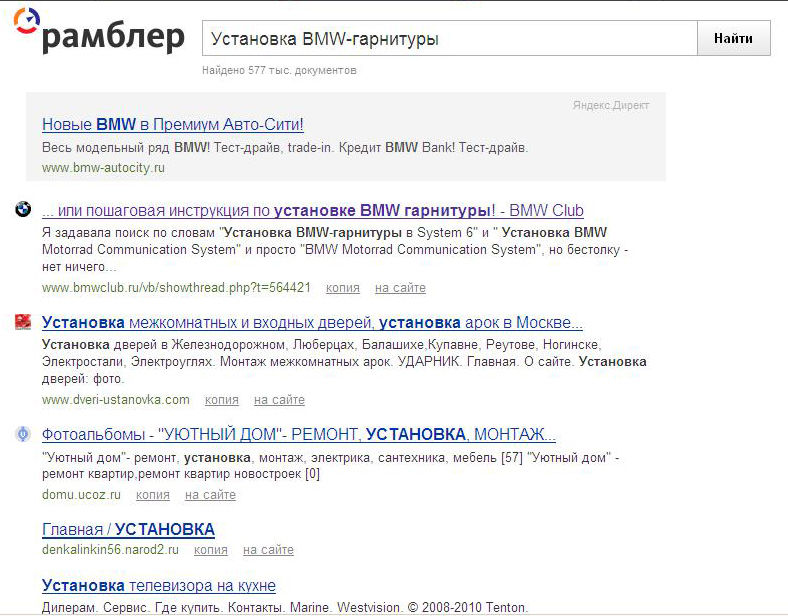Click the red dveri-ustanovka favicon
Viewport: 788px width, 616px height.
pos(23,321)
